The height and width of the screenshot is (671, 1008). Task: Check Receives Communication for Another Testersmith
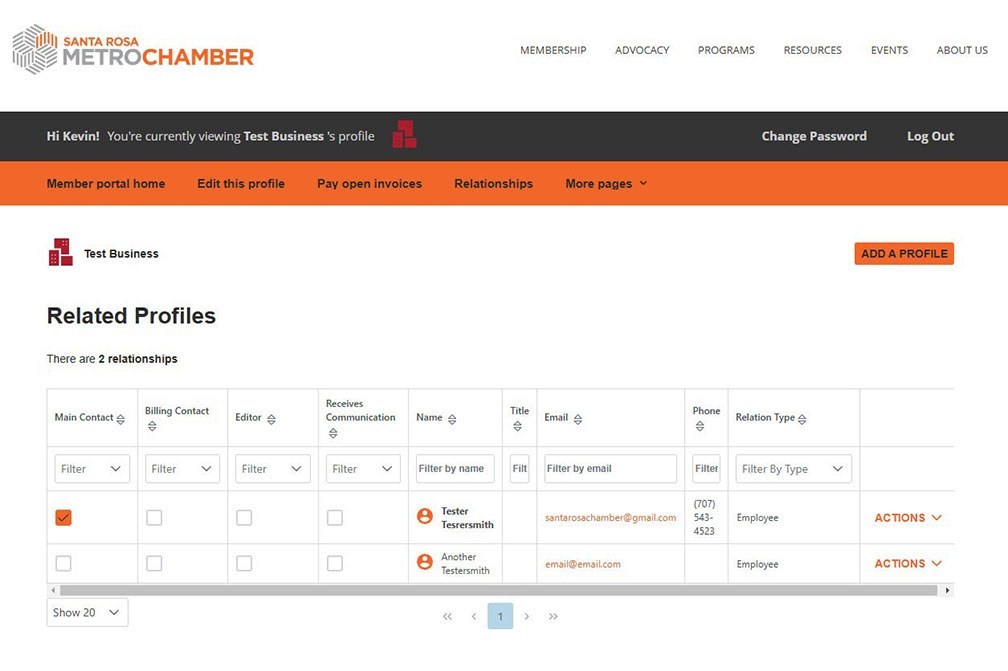click(x=335, y=564)
